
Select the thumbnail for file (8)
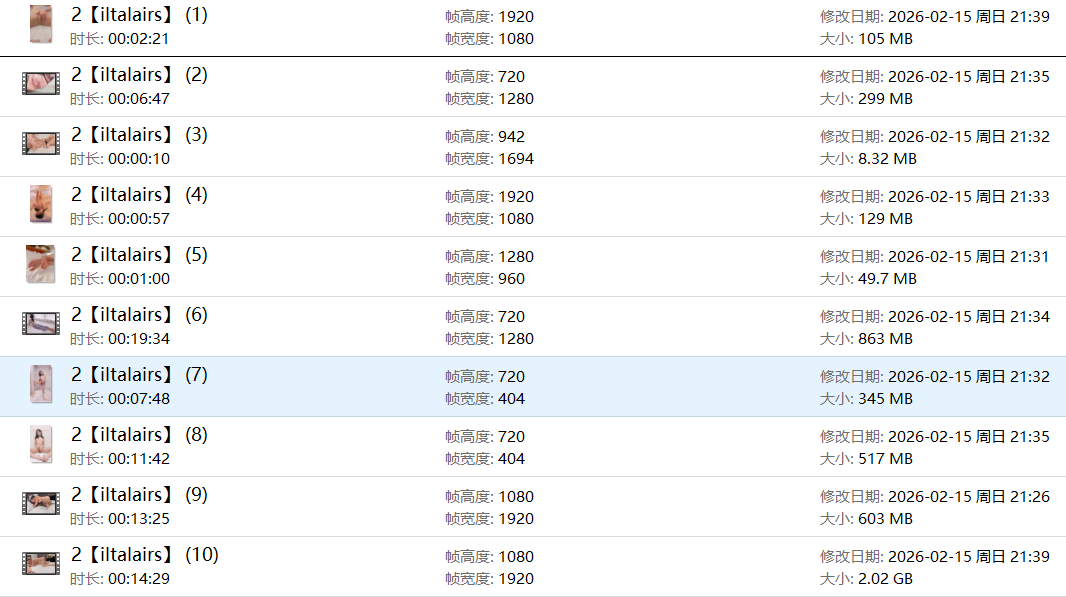(x=41, y=444)
